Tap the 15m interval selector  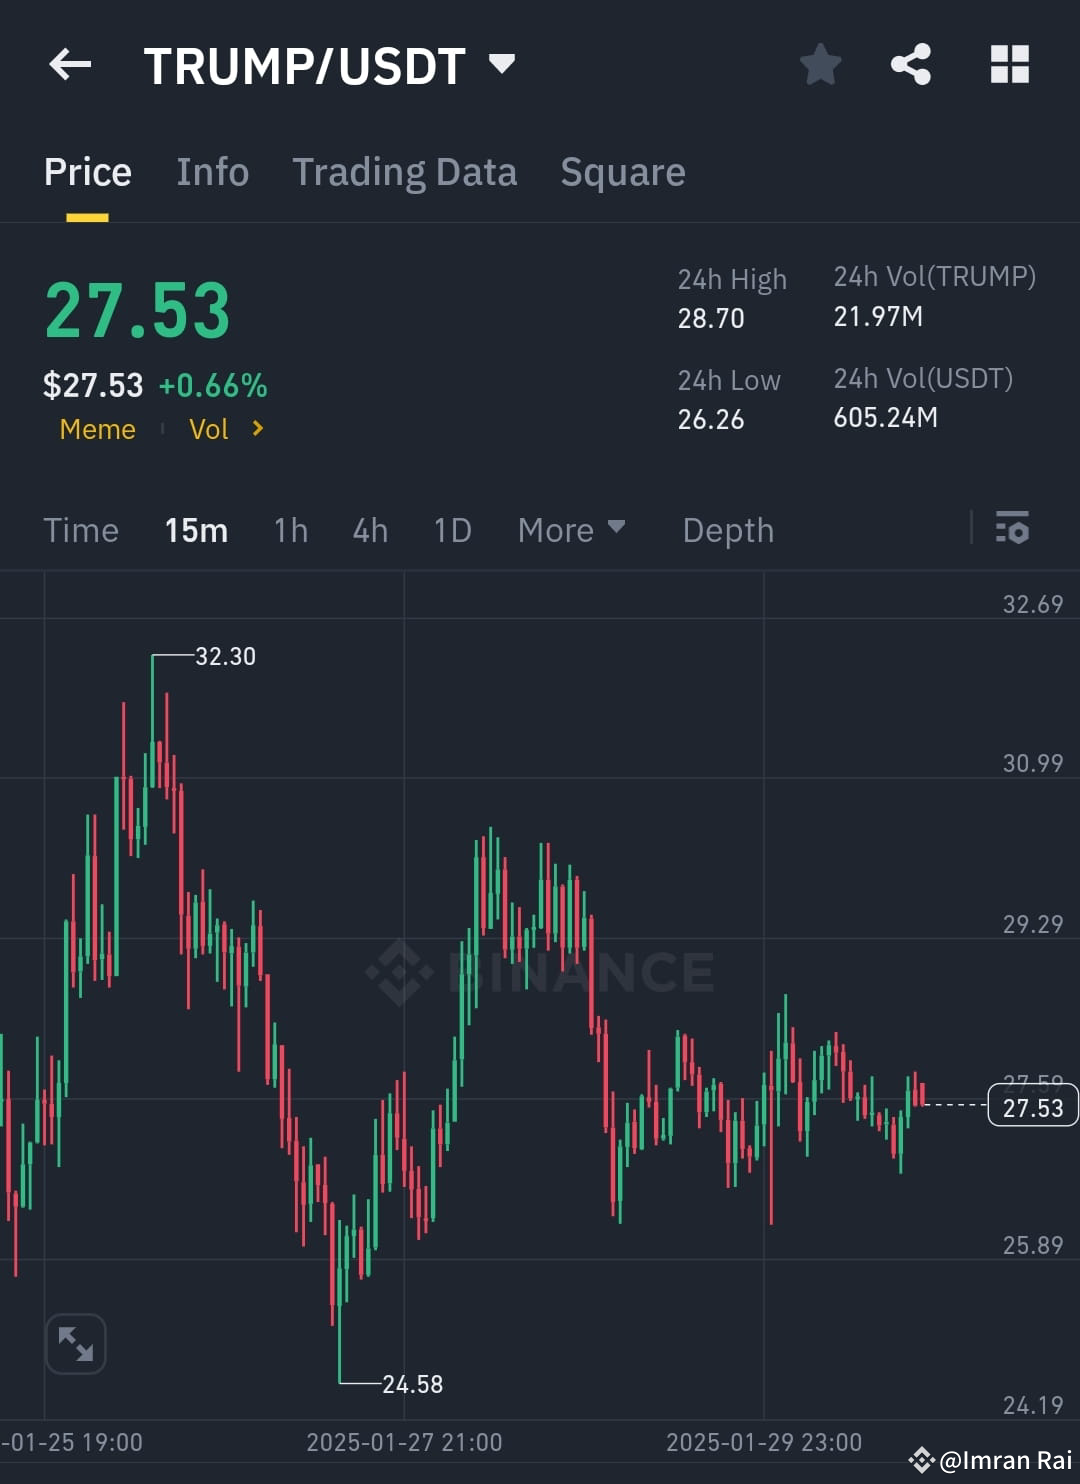196,530
